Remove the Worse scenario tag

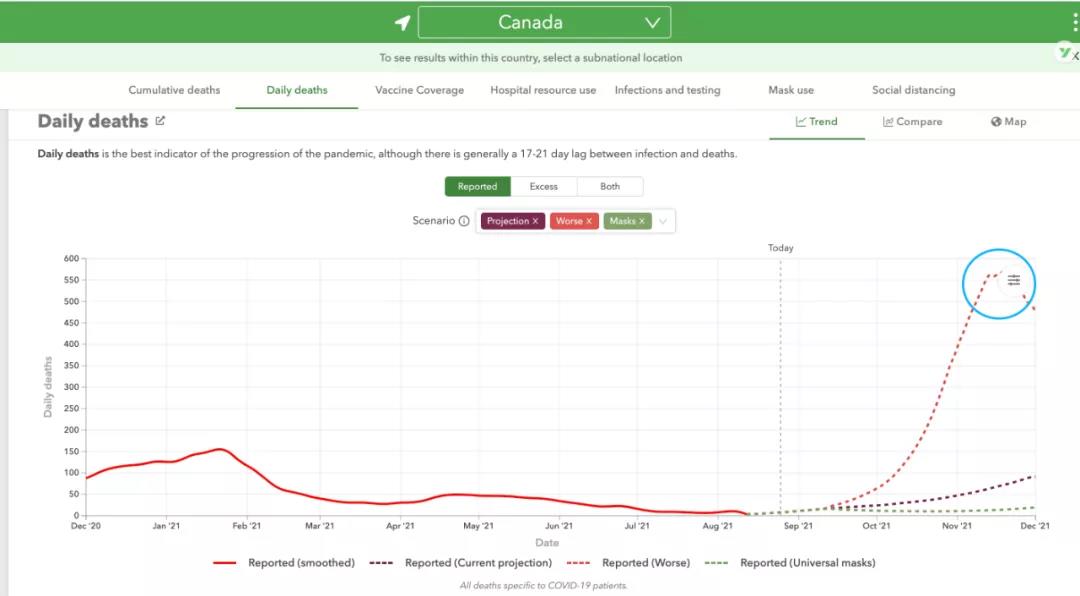[589, 221]
